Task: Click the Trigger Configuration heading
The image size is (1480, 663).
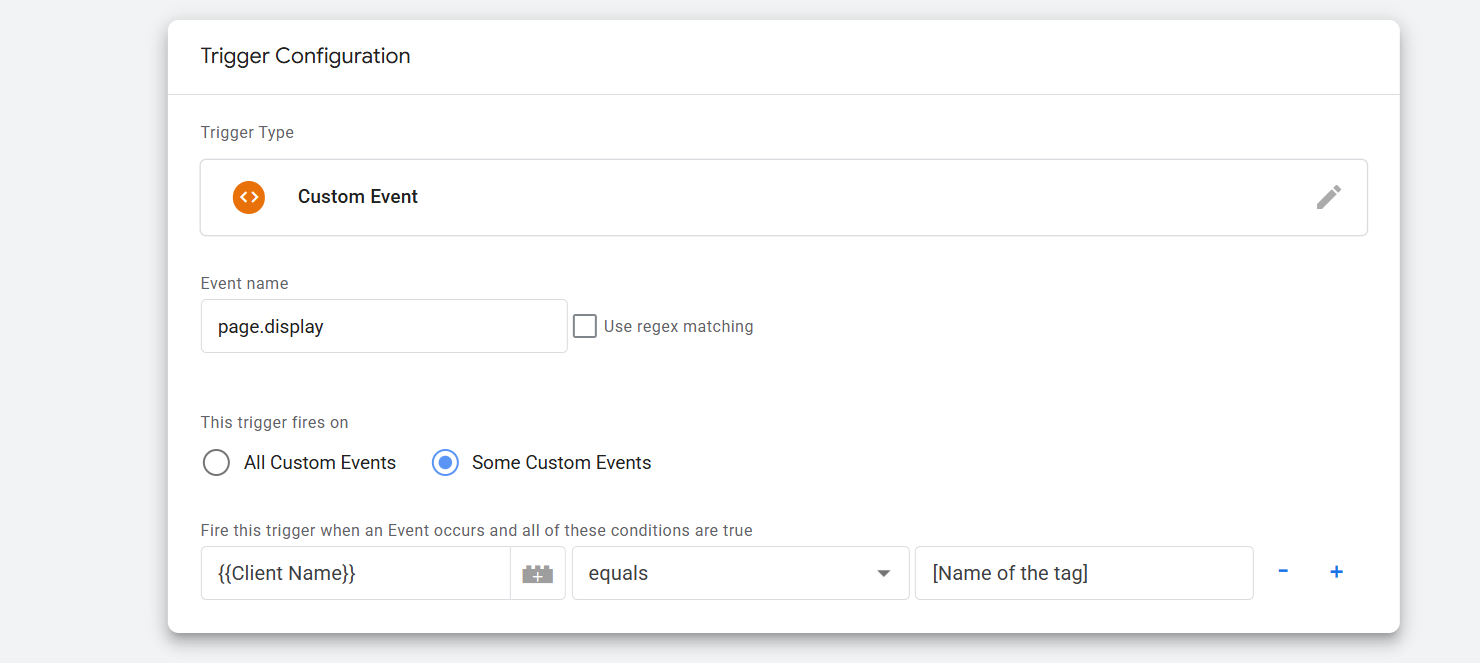Action: pos(305,56)
